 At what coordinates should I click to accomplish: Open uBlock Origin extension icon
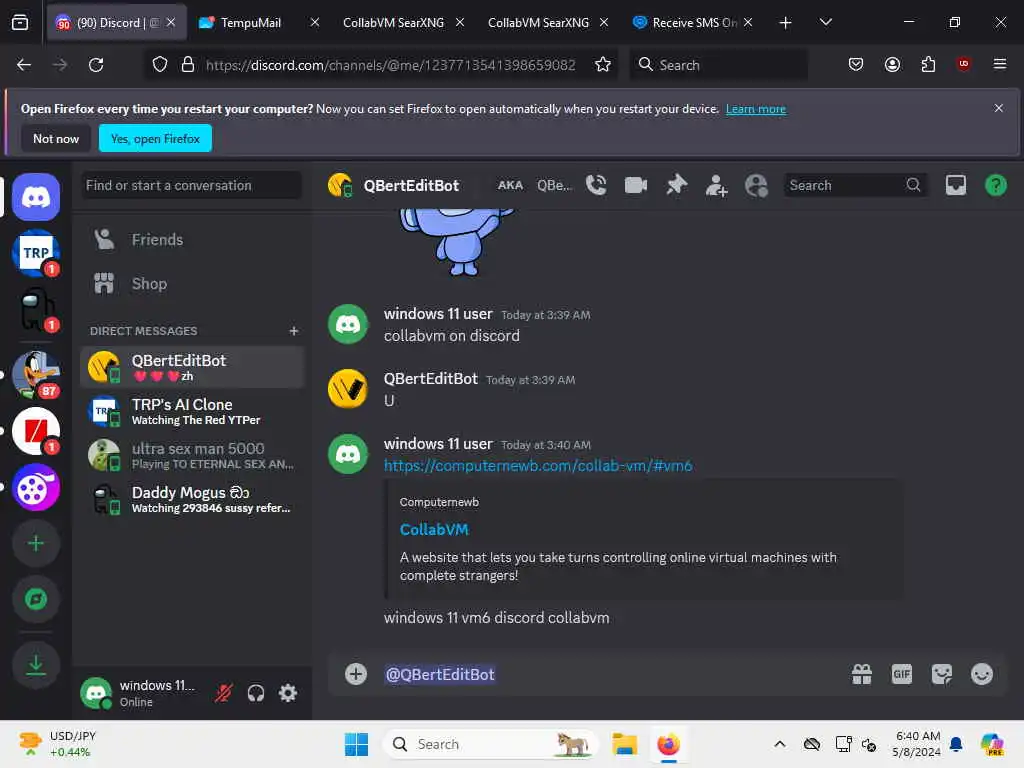(963, 65)
